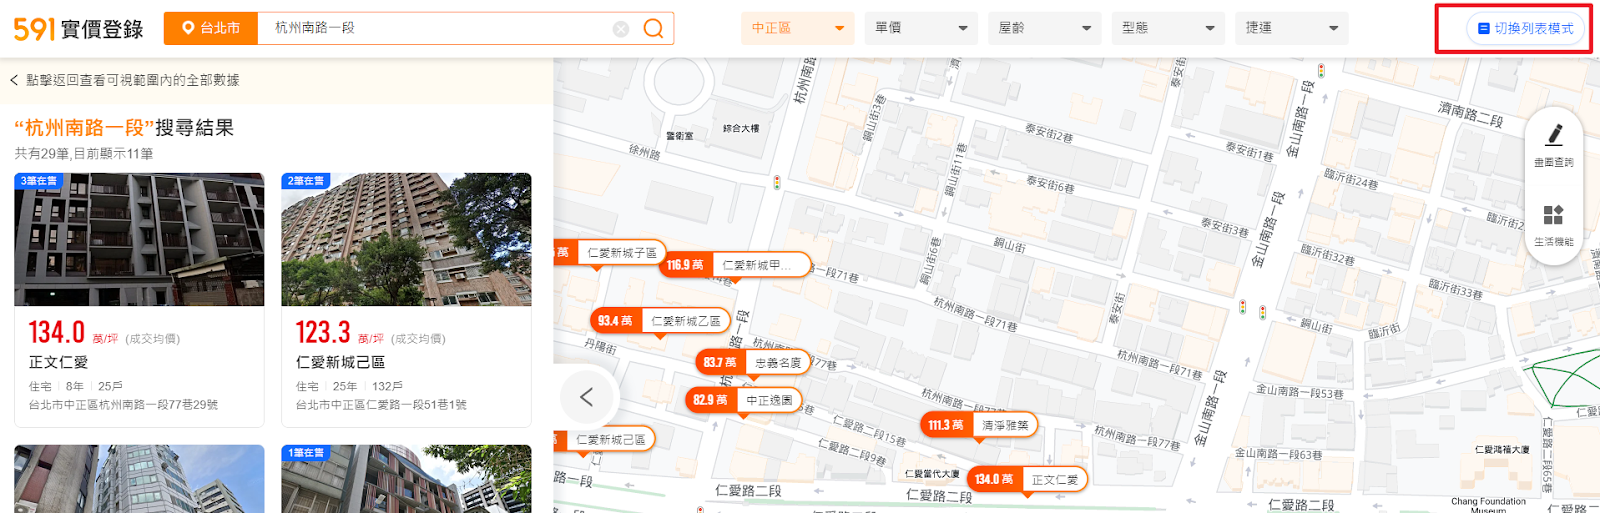The width and height of the screenshot is (1600, 513).
Task: Go back via 點擊返回查看可視範圍內的全部數據
Action: [125, 80]
